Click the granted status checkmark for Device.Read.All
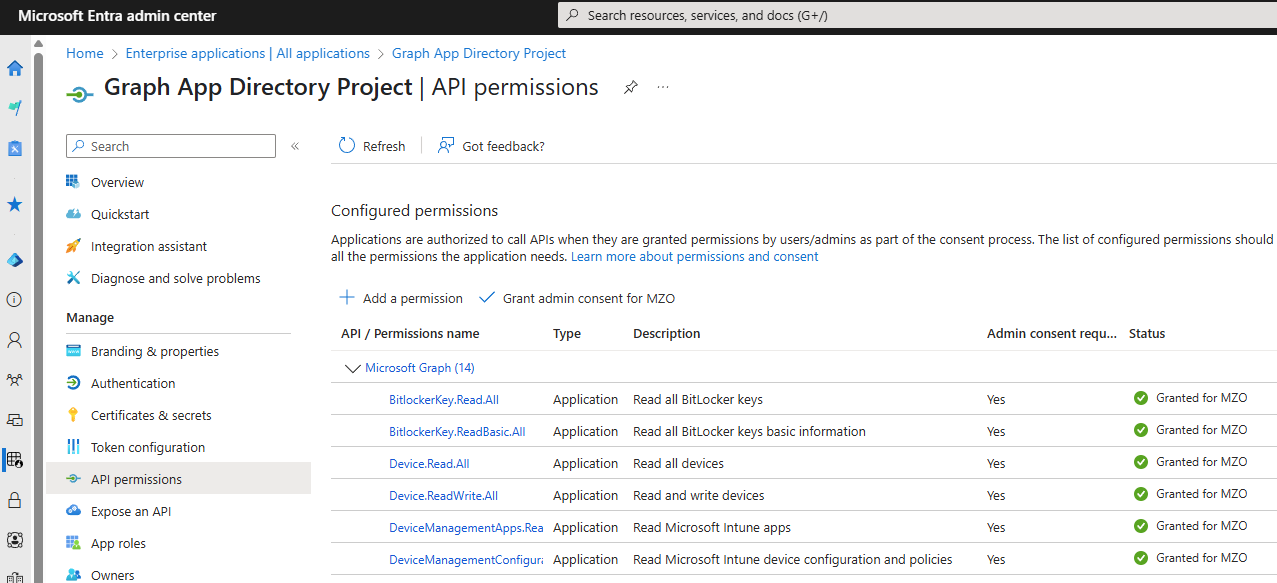The height and width of the screenshot is (583, 1277). click(1140, 462)
